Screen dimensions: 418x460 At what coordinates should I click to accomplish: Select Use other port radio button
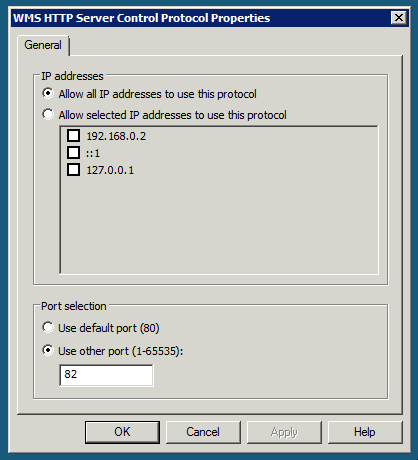[48, 350]
